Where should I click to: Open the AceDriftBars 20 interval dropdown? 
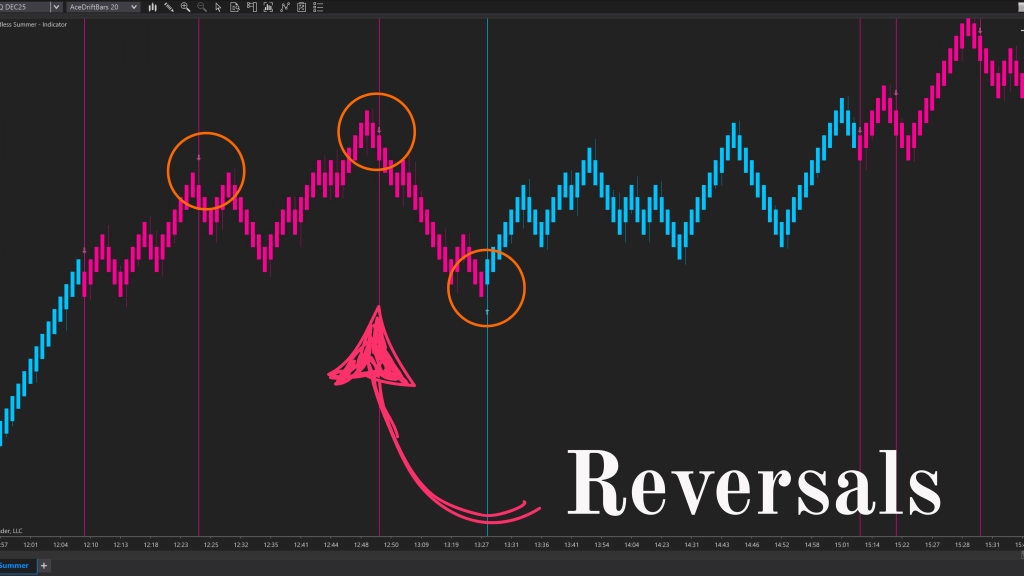coord(133,7)
